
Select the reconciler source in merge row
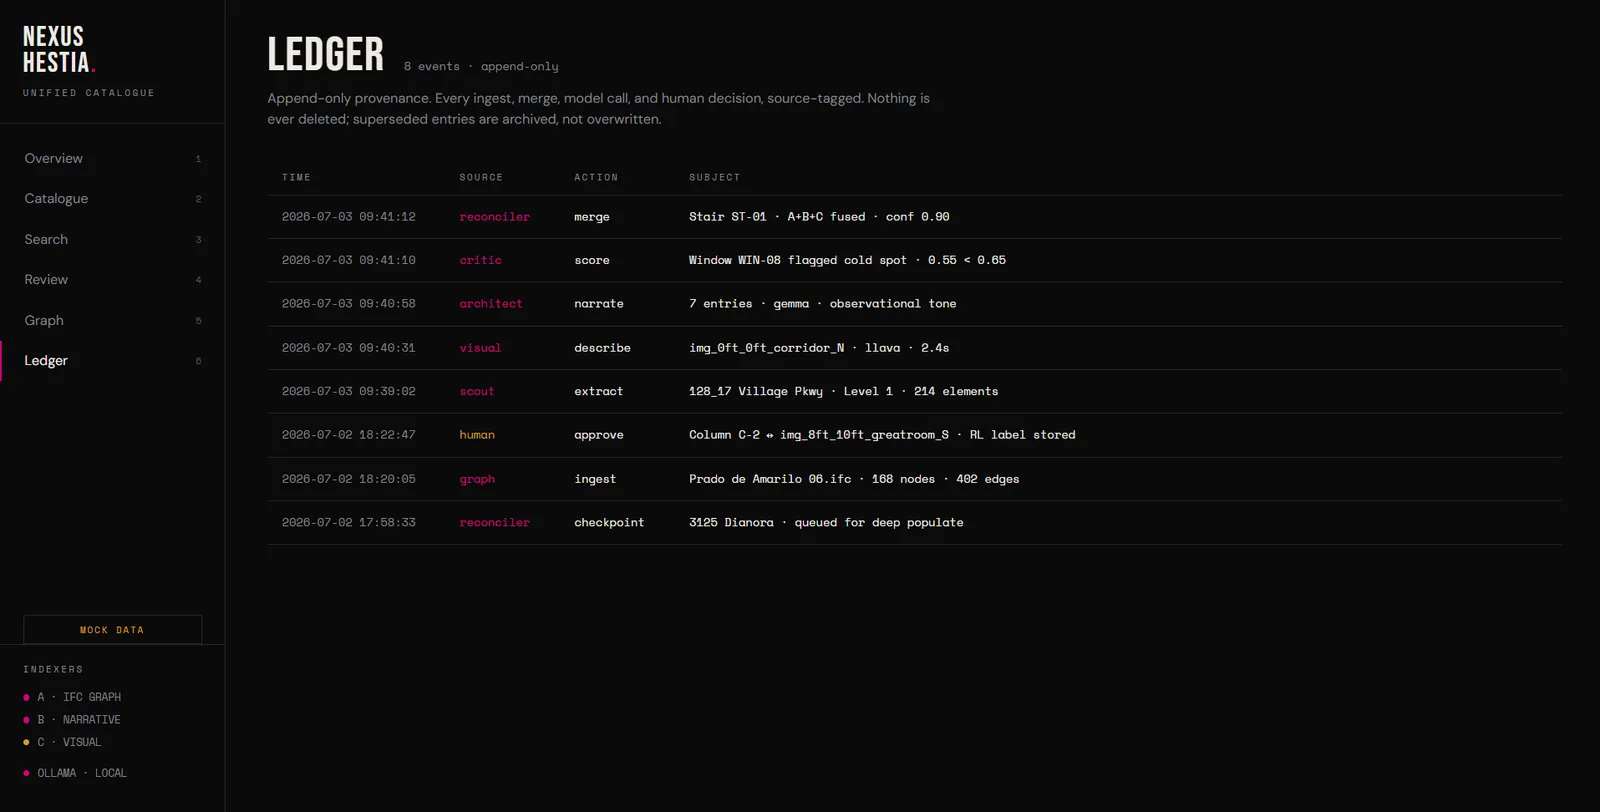[x=495, y=217]
